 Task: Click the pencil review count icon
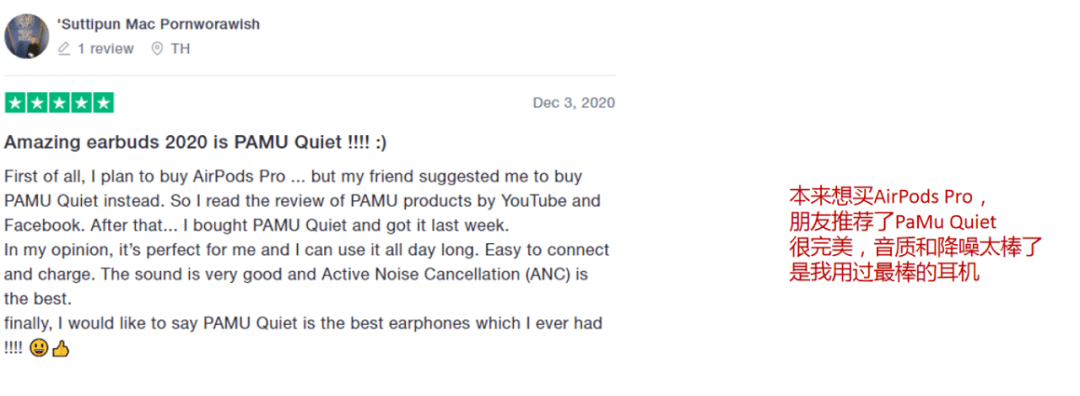(64, 49)
